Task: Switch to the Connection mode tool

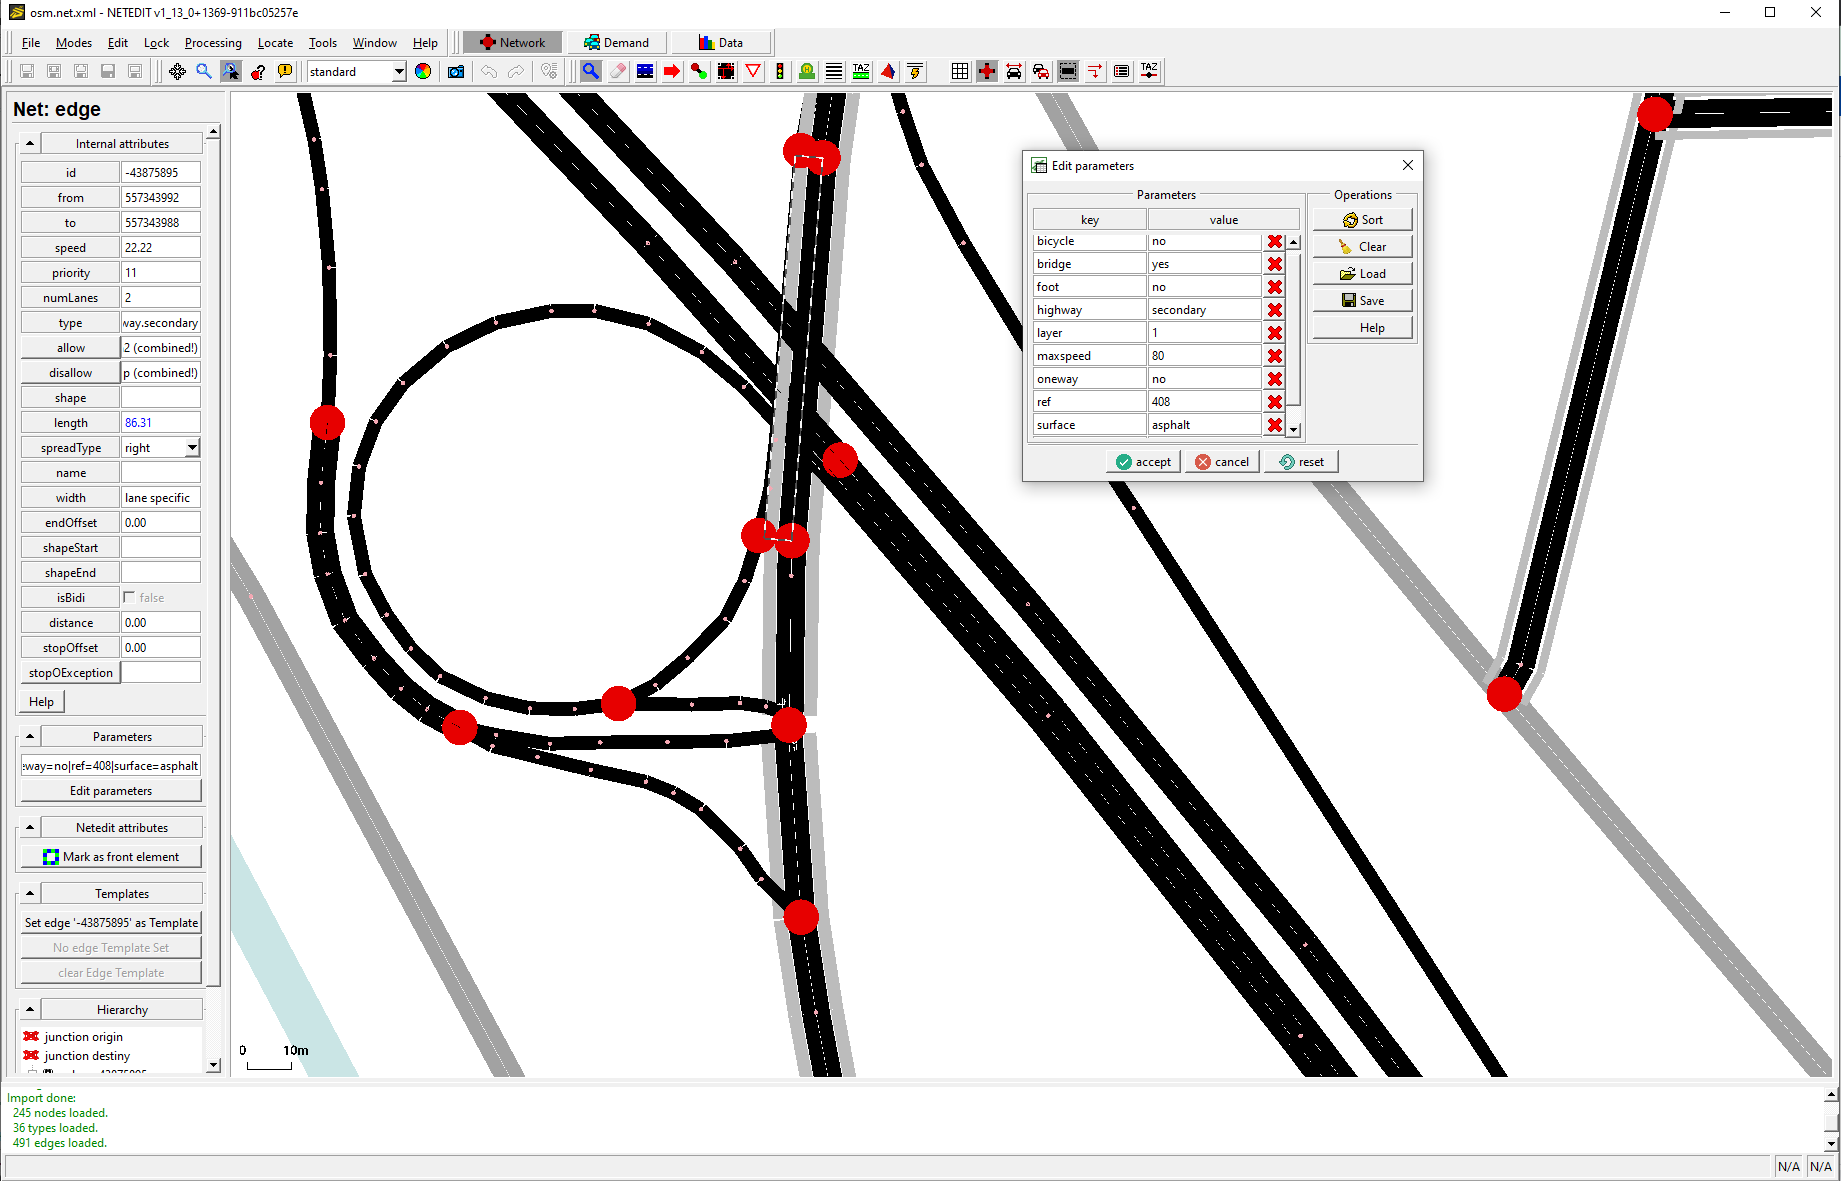Action: click(726, 71)
